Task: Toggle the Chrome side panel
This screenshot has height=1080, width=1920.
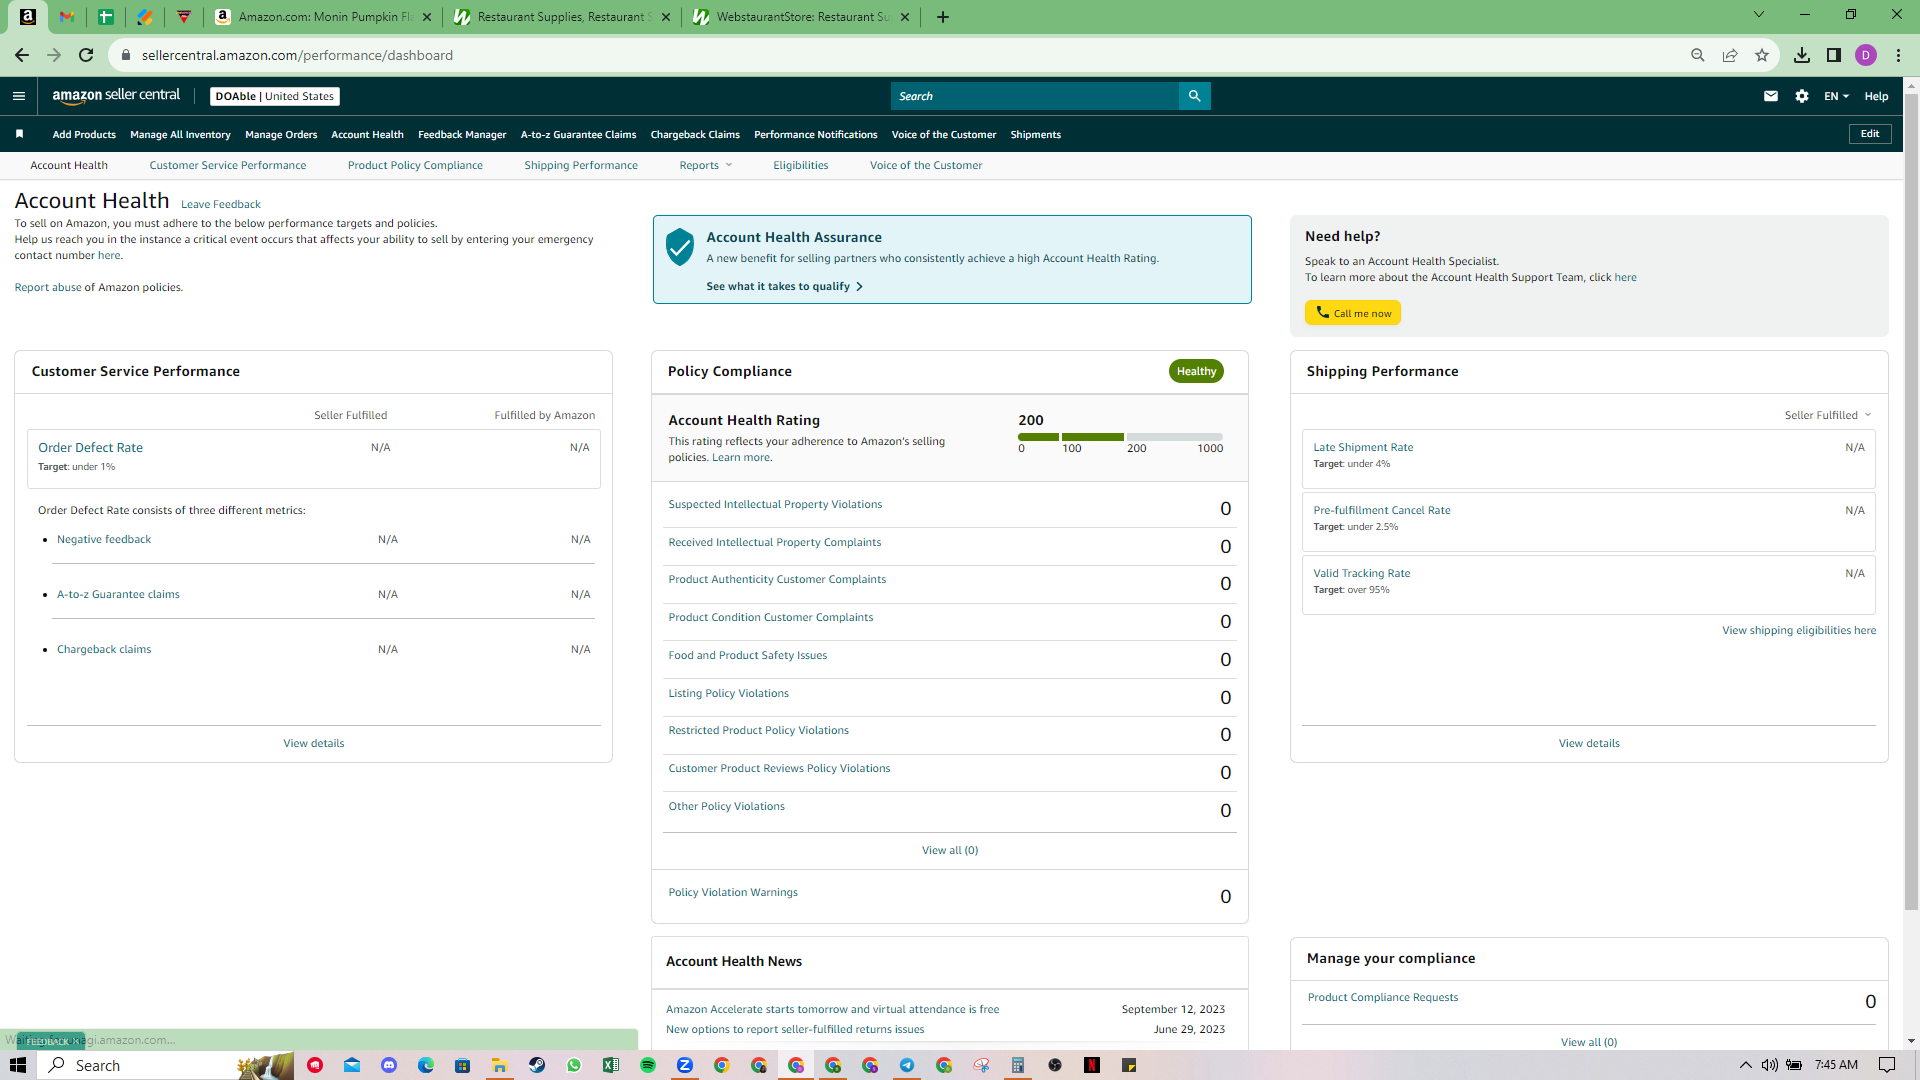Action: pos(1834,55)
